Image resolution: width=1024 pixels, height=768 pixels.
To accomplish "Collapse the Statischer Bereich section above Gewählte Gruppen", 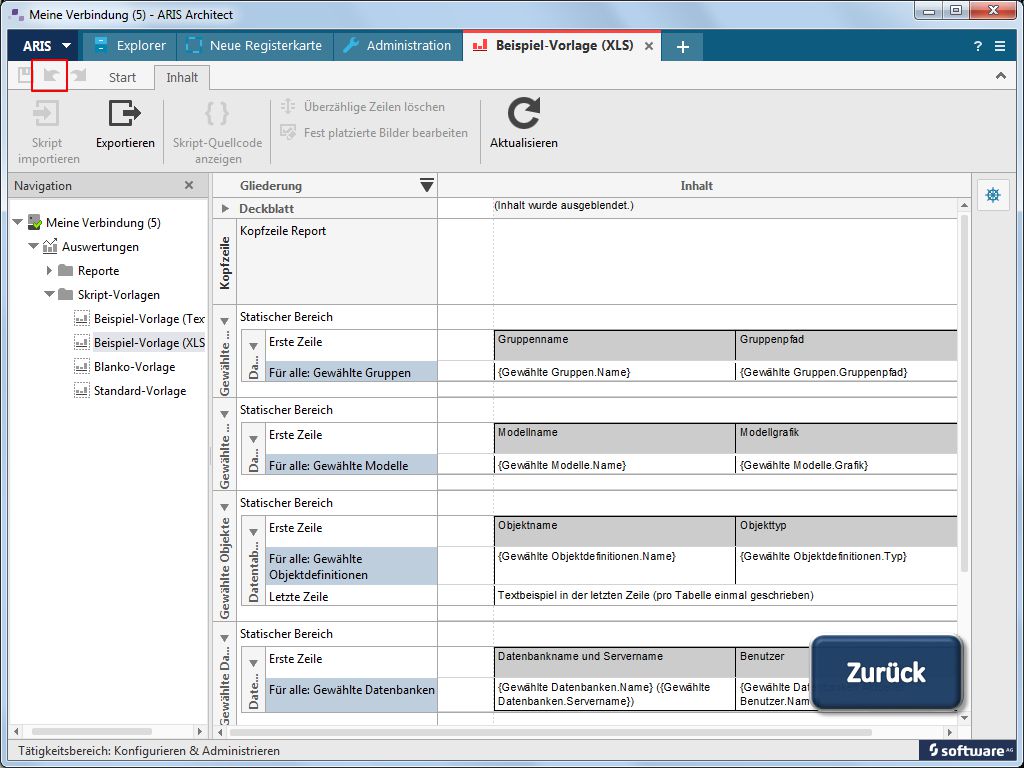I will [225, 321].
